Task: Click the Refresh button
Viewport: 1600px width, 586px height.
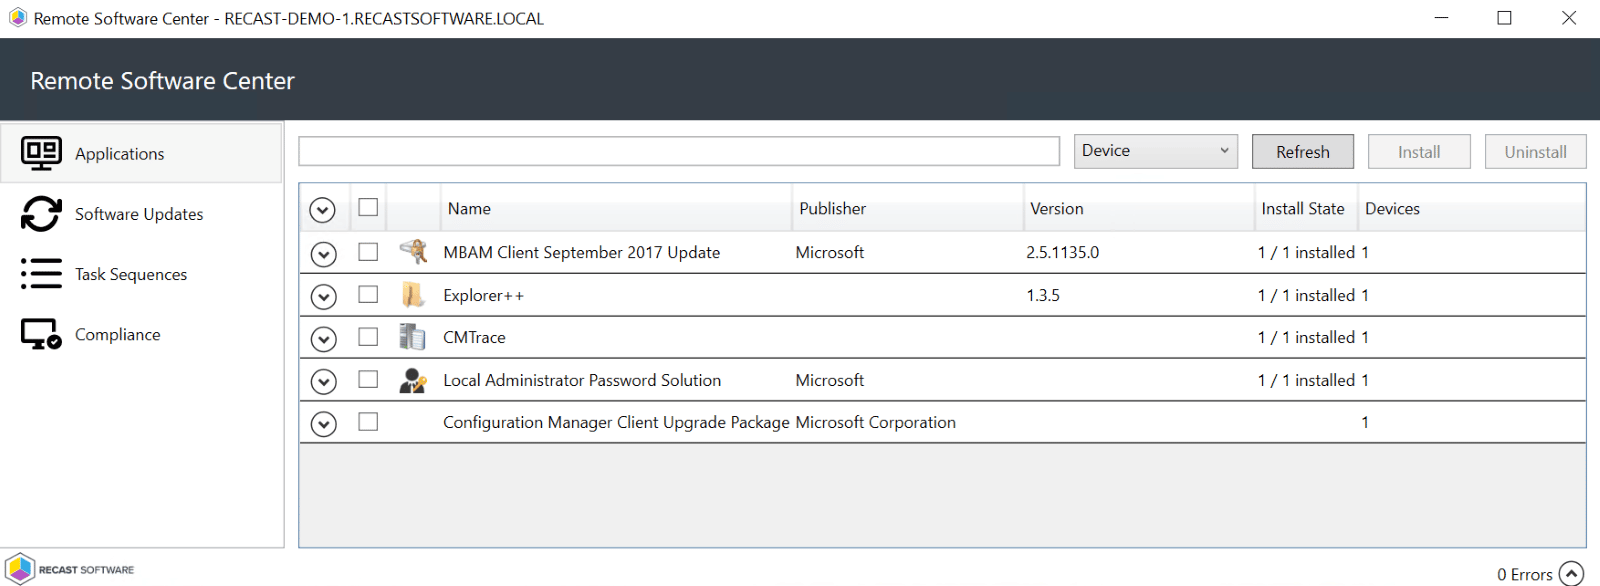Action: 1303,152
